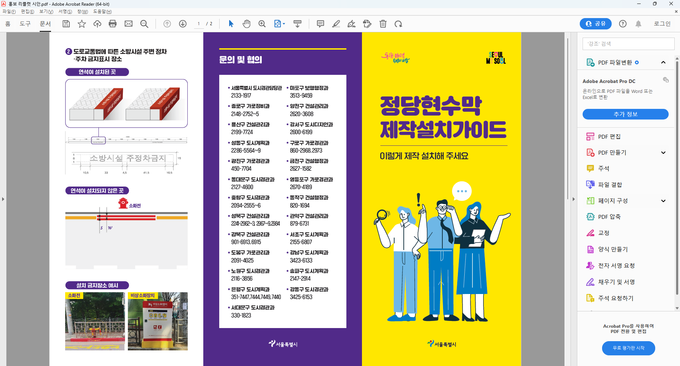Open the 도움말 menu
680x366 pixels.
click(x=102, y=12)
